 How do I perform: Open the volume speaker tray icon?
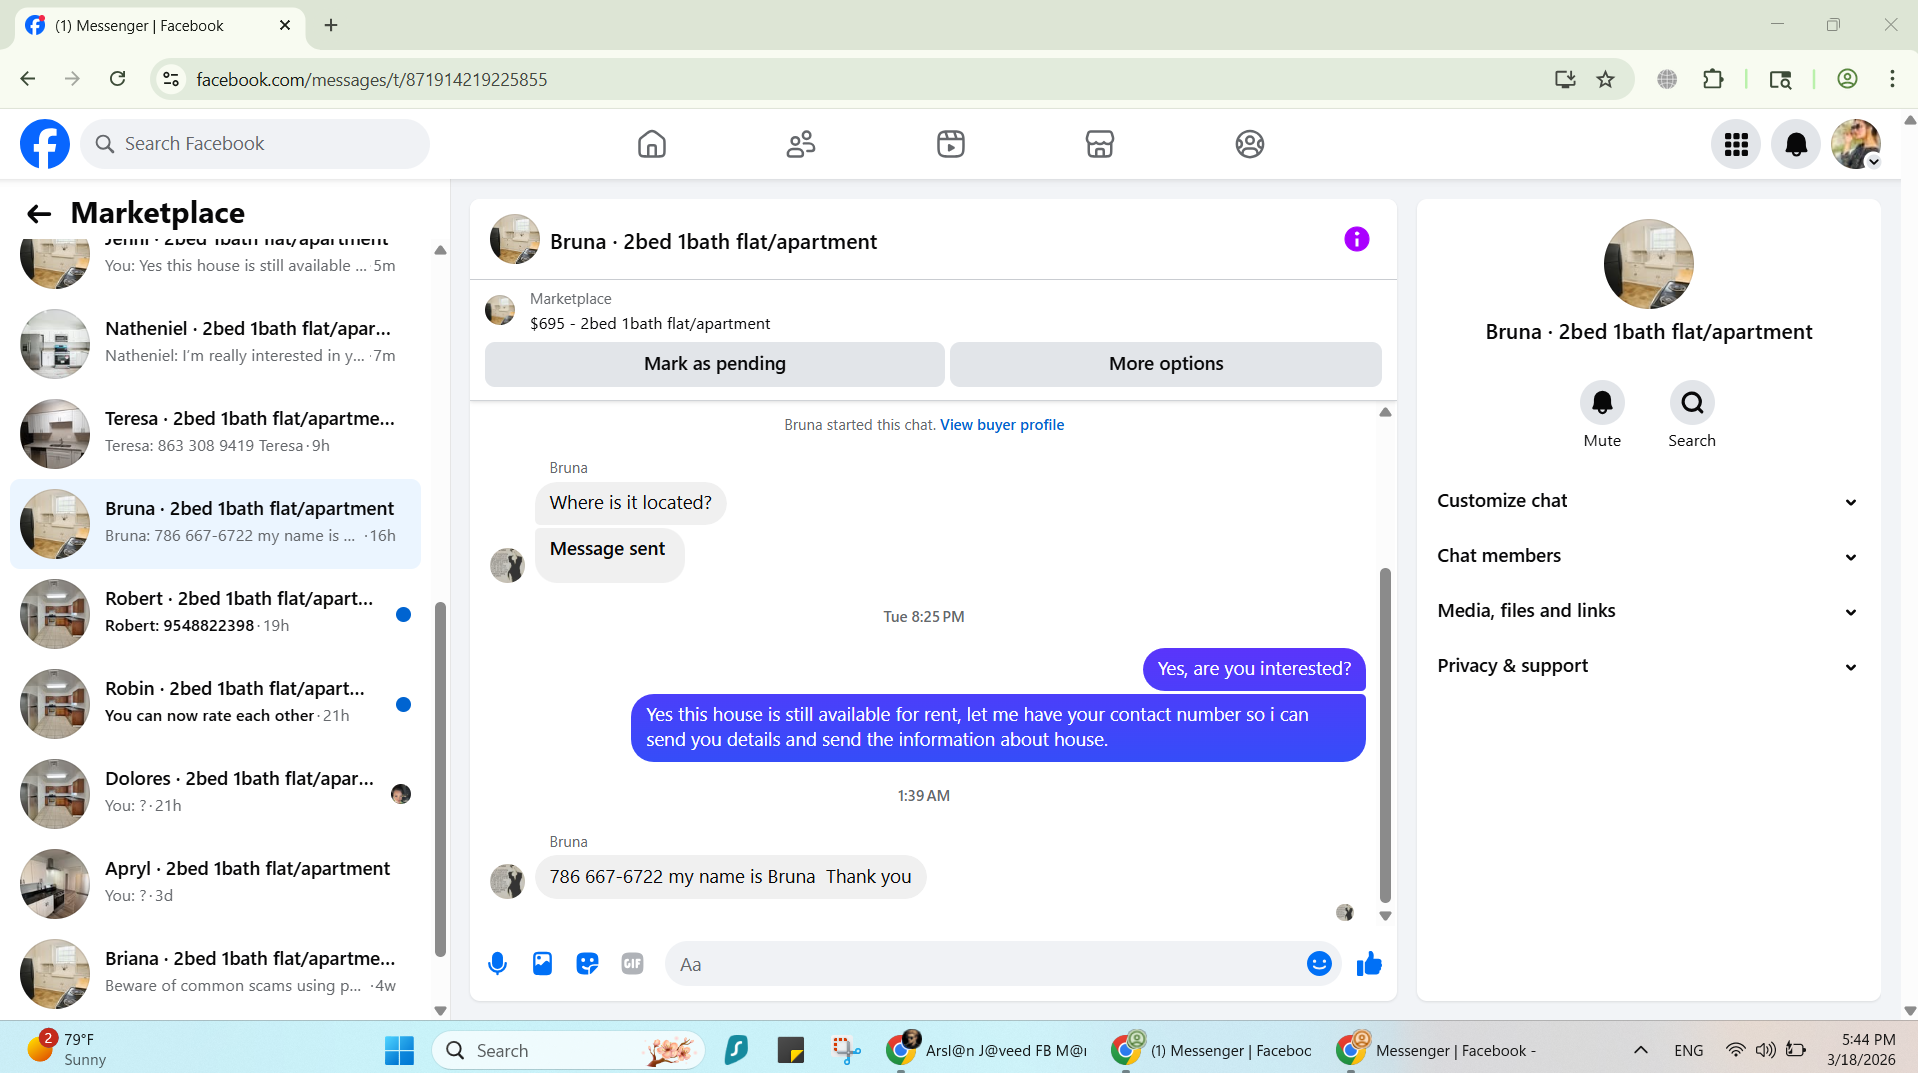pos(1765,1050)
